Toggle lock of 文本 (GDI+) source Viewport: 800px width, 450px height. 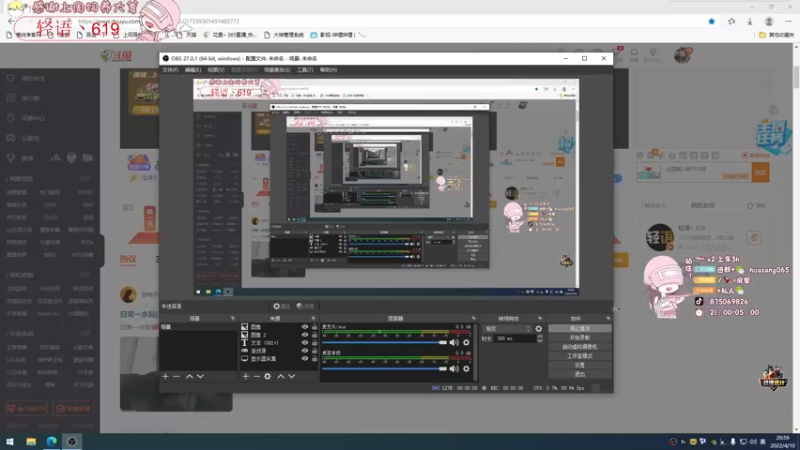314,343
